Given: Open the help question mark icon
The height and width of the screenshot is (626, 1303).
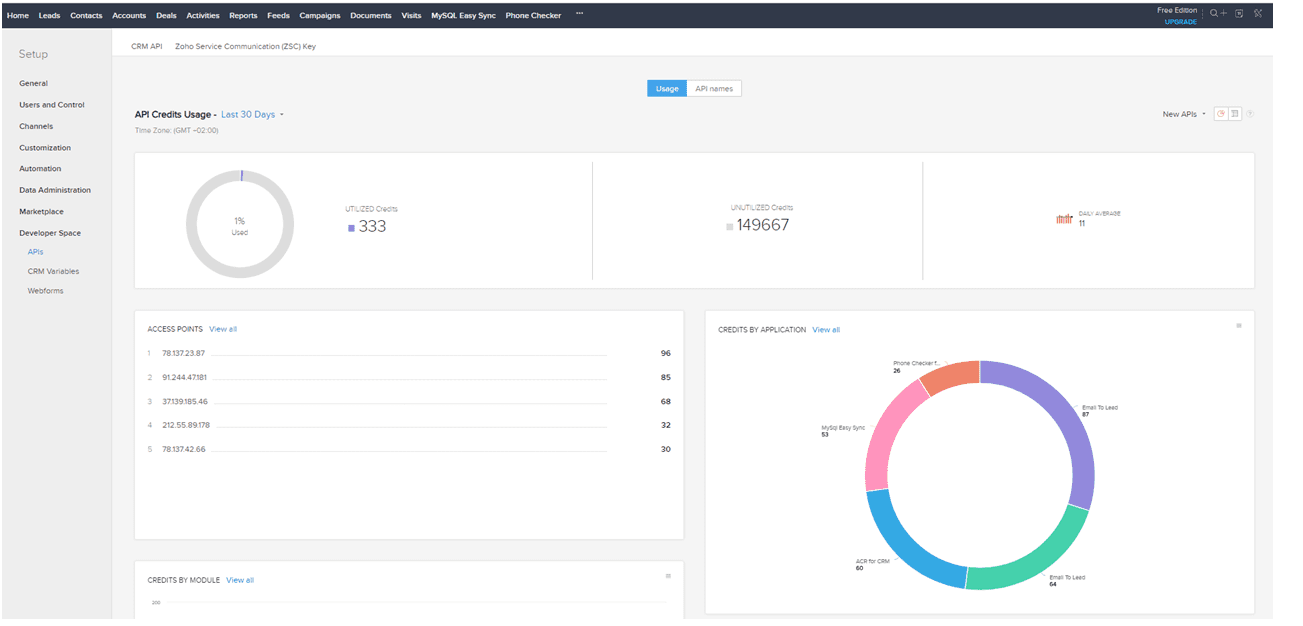Looking at the screenshot, I should [1250, 114].
